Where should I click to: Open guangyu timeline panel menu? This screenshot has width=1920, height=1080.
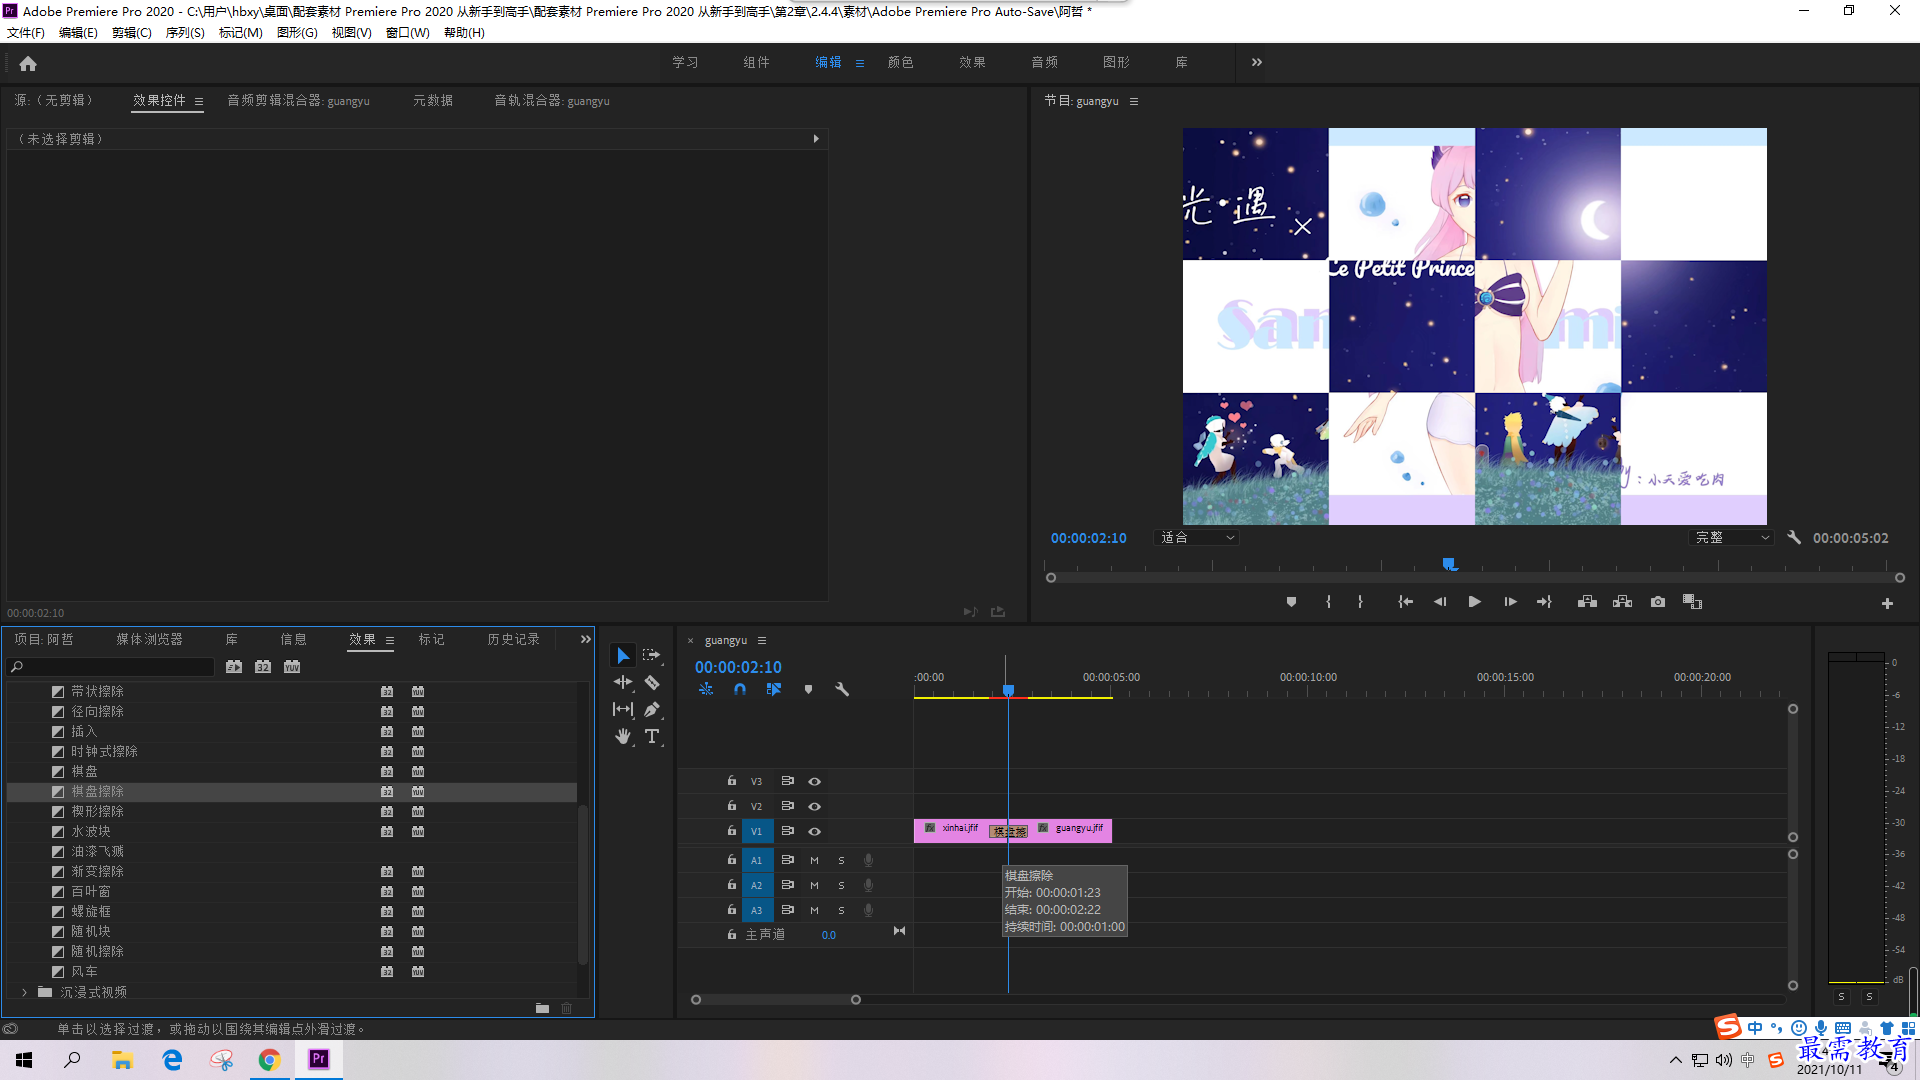pyautogui.click(x=762, y=640)
